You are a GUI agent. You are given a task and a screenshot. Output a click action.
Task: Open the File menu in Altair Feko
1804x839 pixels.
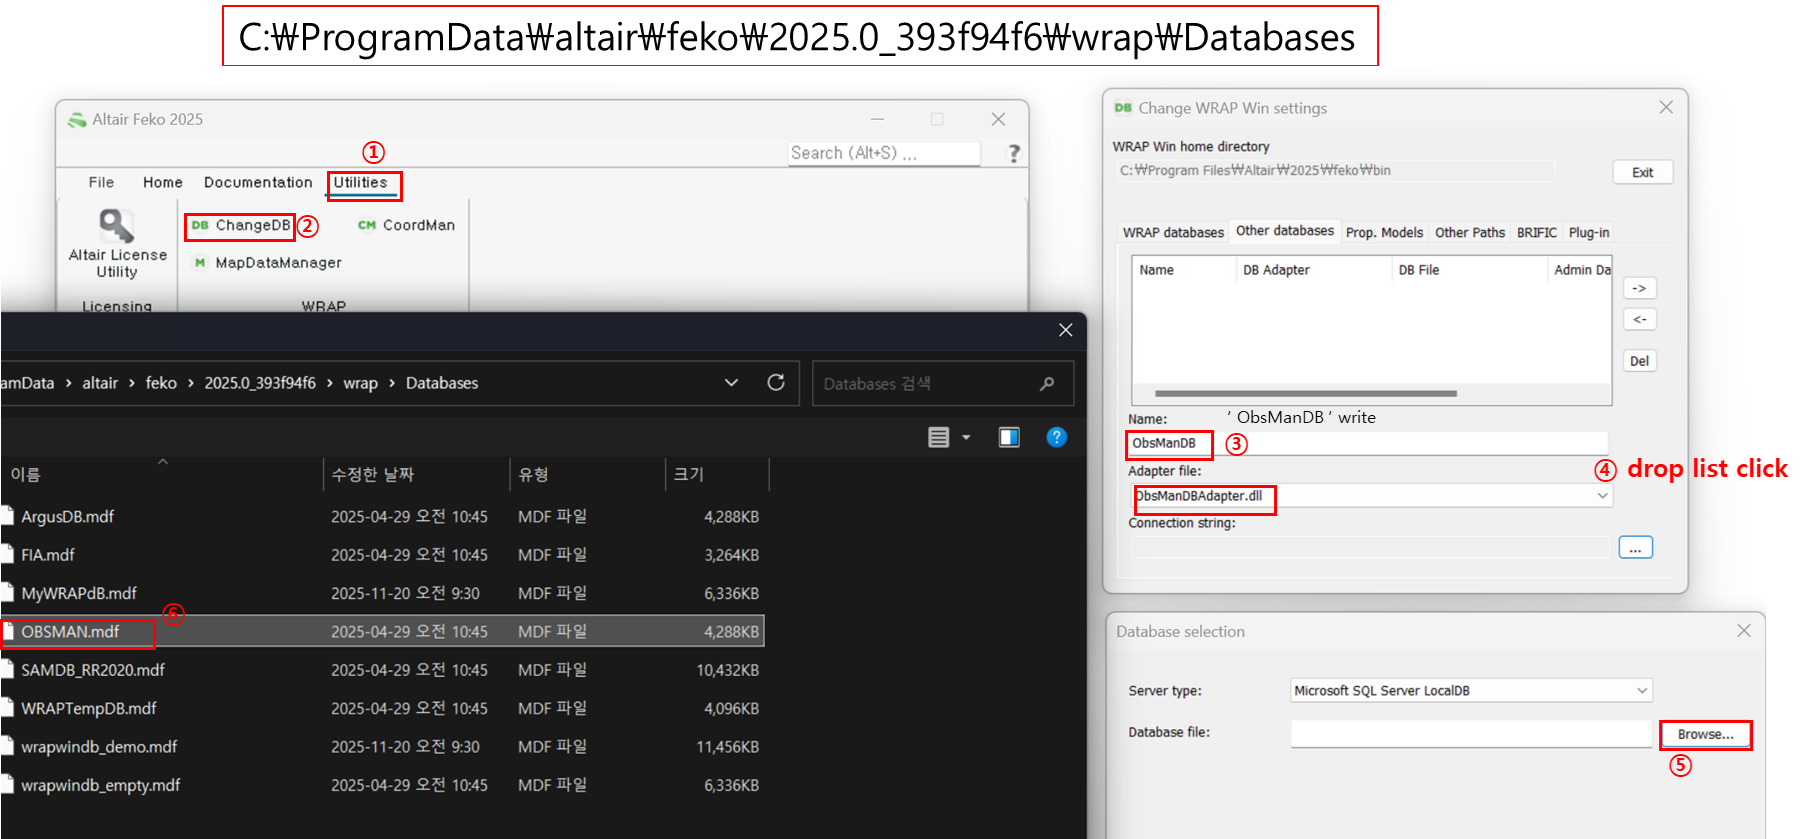click(x=101, y=182)
